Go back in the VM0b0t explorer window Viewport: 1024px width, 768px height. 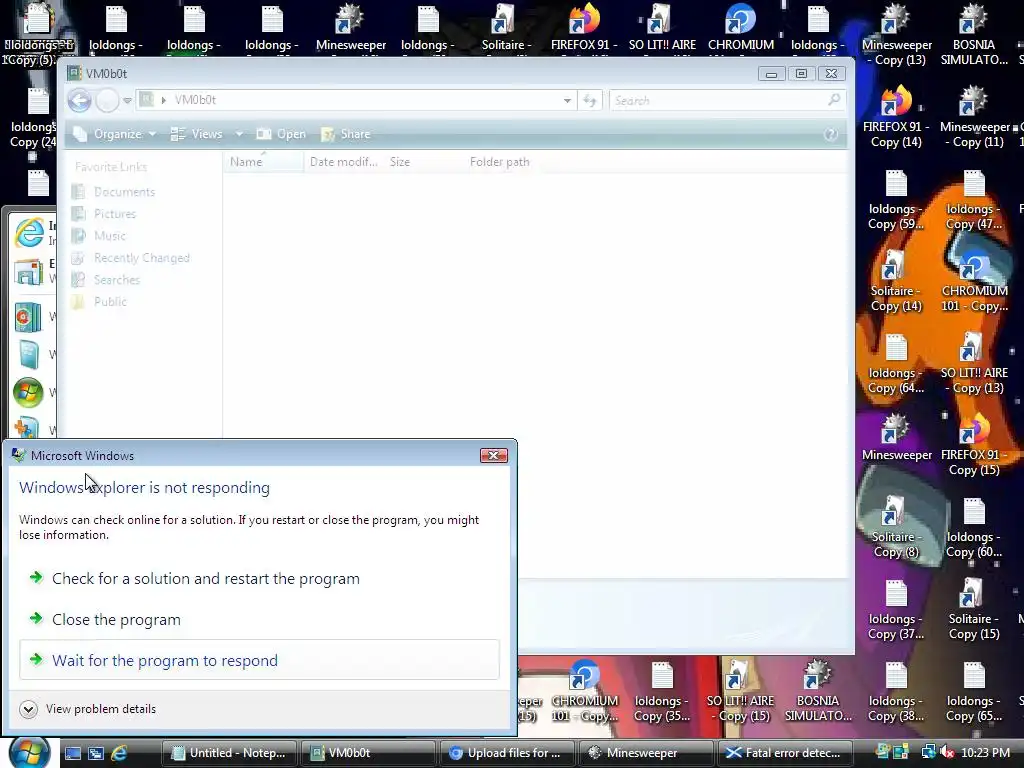80,101
